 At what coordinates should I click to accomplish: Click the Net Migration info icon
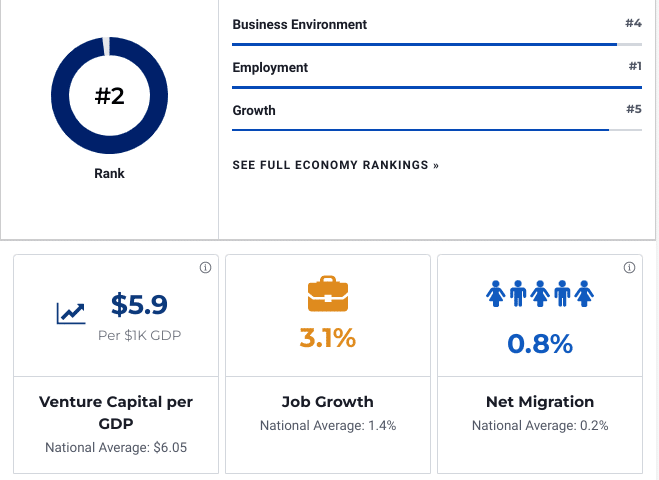(x=630, y=268)
